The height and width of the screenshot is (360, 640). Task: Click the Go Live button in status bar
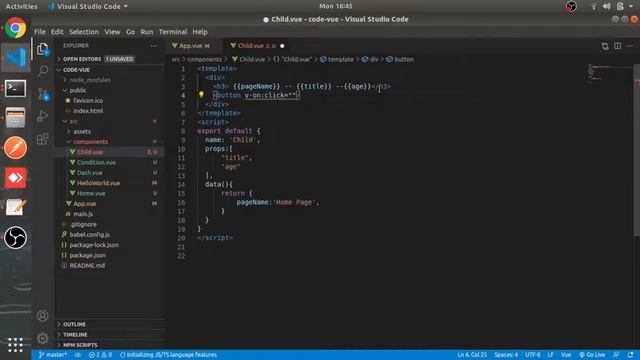(x=592, y=355)
